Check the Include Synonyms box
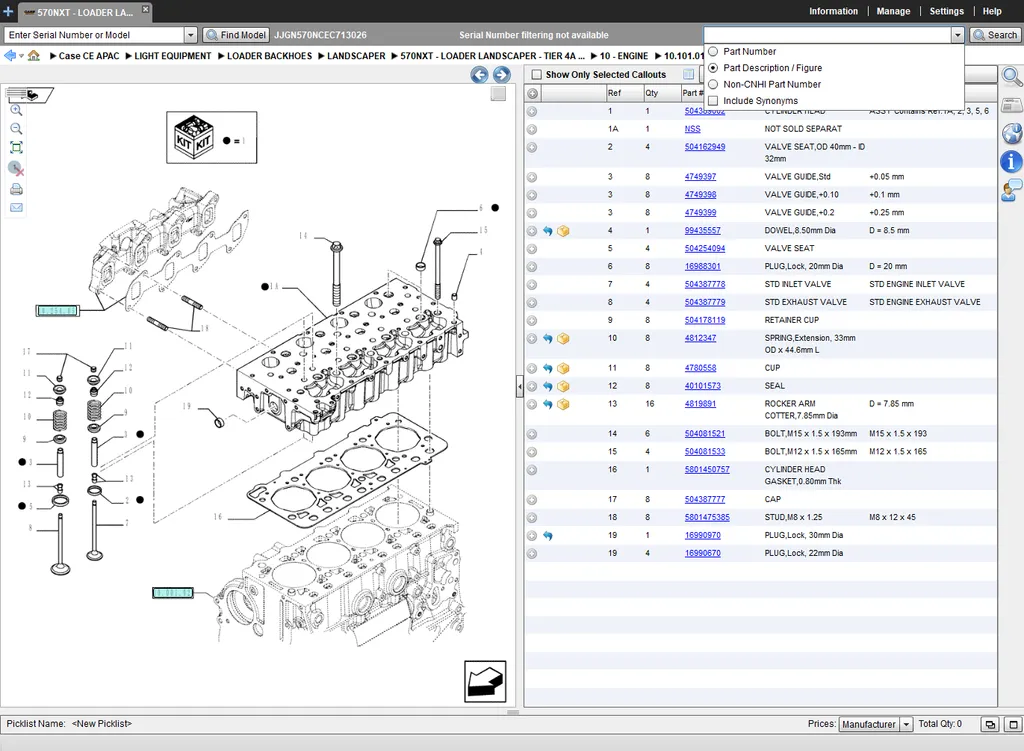 (713, 101)
